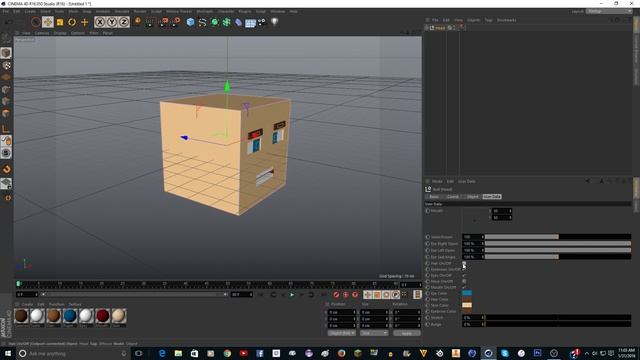Click the Record Active Objects red button
The width and height of the screenshot is (640, 360).
pyautogui.click(x=336, y=294)
